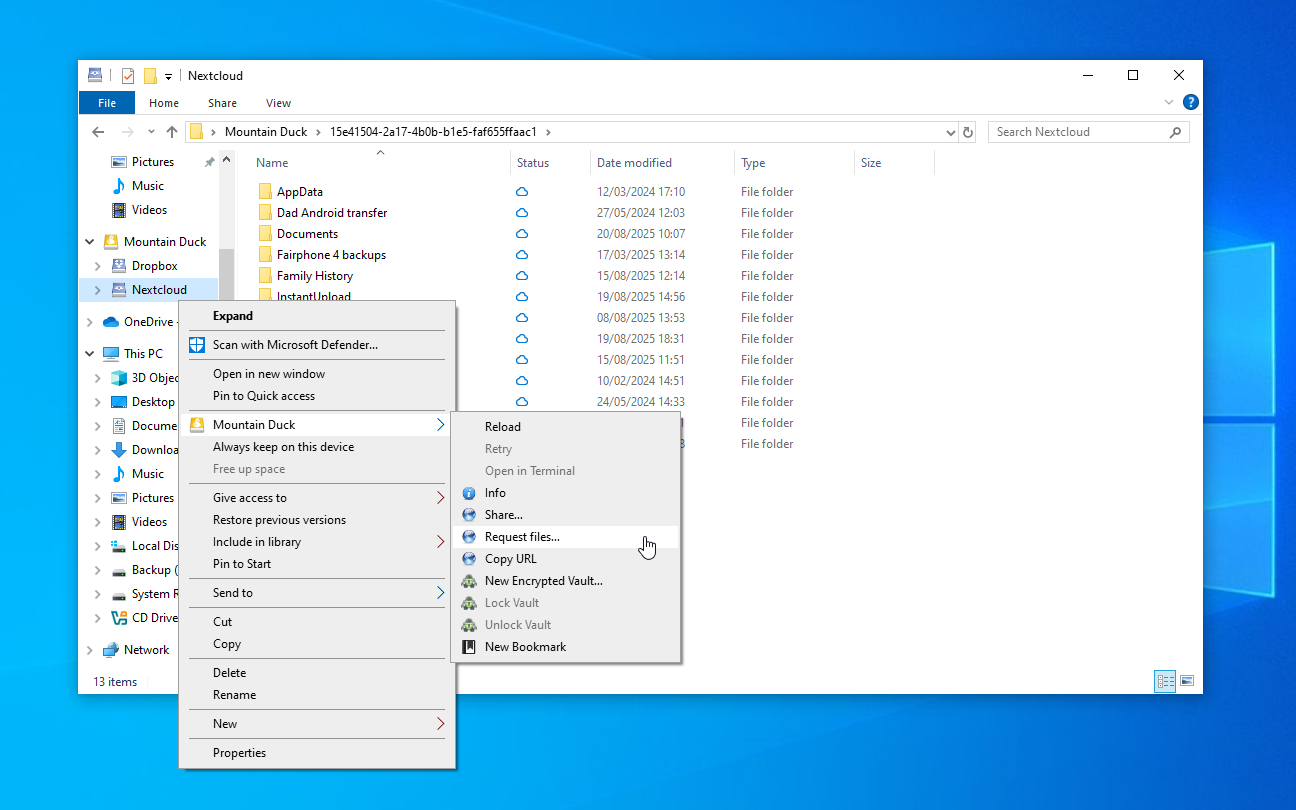Choose Properties in the context menu

317,753
